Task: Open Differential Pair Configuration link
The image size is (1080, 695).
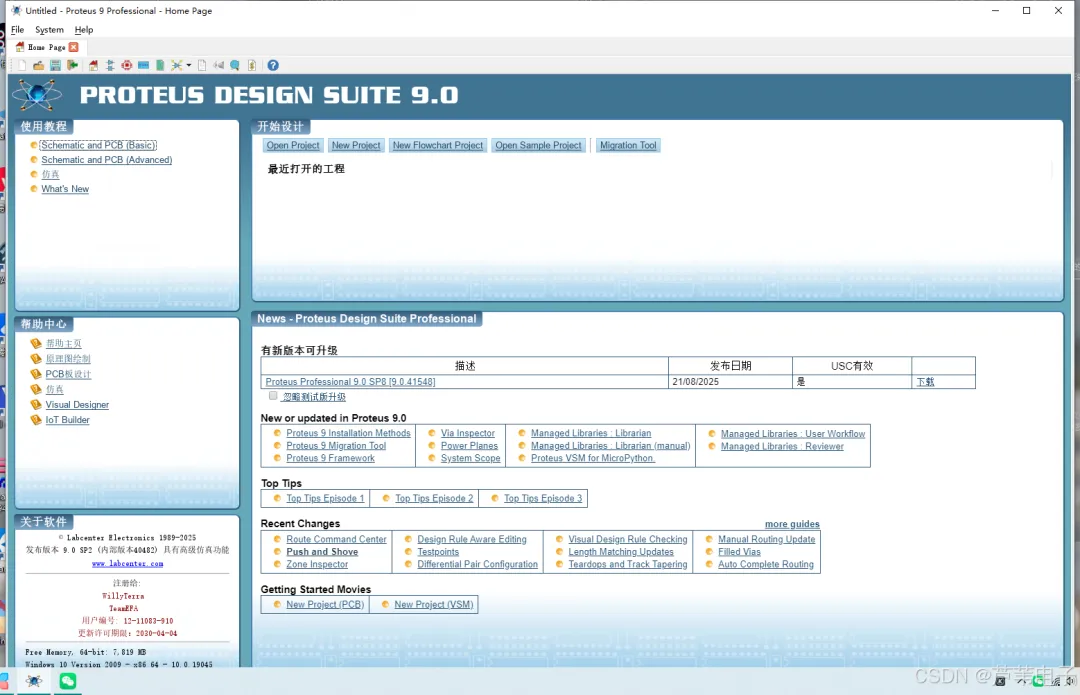Action: [477, 564]
